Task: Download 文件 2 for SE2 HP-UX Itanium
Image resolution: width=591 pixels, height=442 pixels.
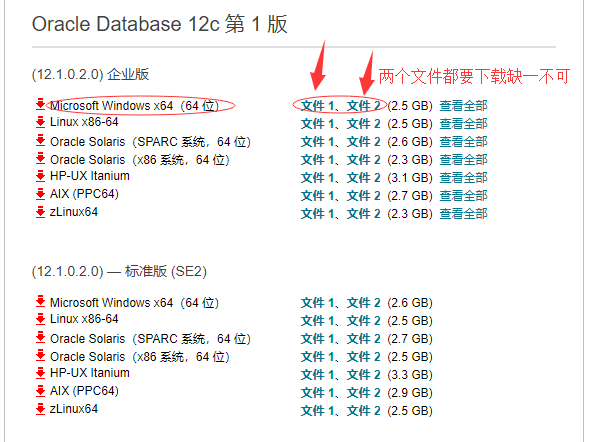Action: coord(363,375)
